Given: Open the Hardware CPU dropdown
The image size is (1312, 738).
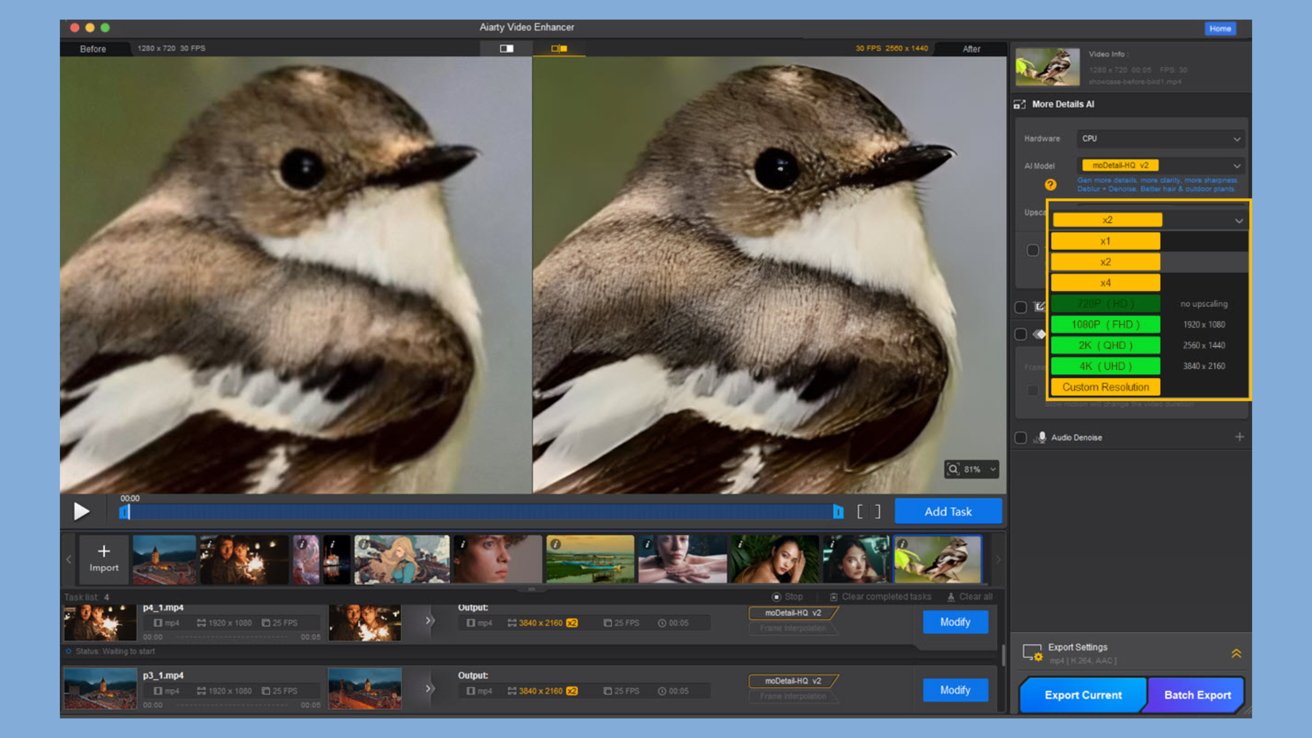Looking at the screenshot, I should tap(1160, 139).
